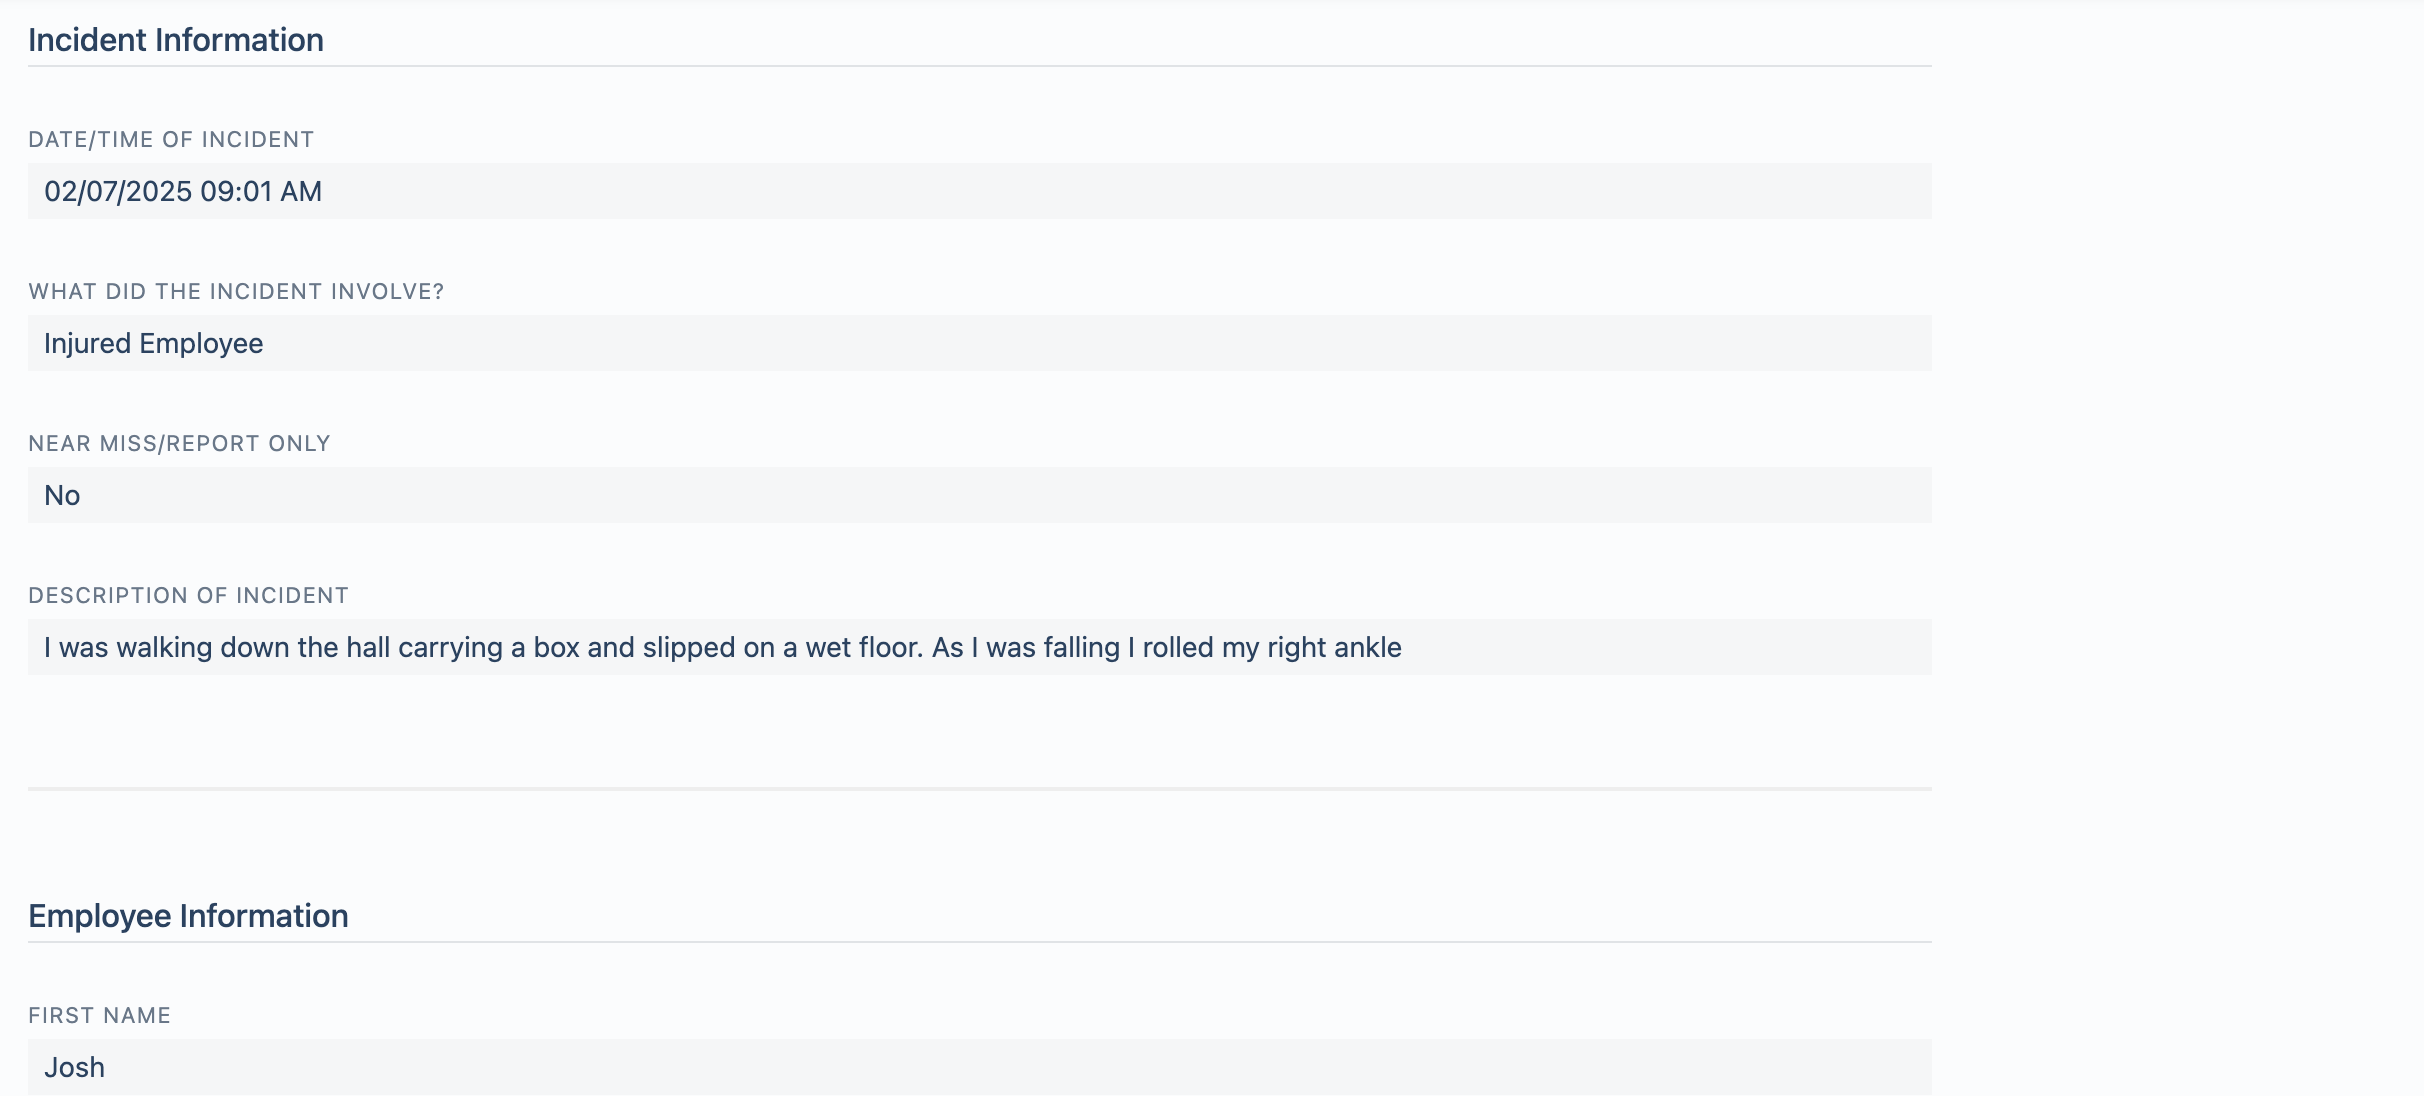This screenshot has width=2424, height=1096.
Task: Click the Employee Information section heading
Action: pyautogui.click(x=188, y=916)
